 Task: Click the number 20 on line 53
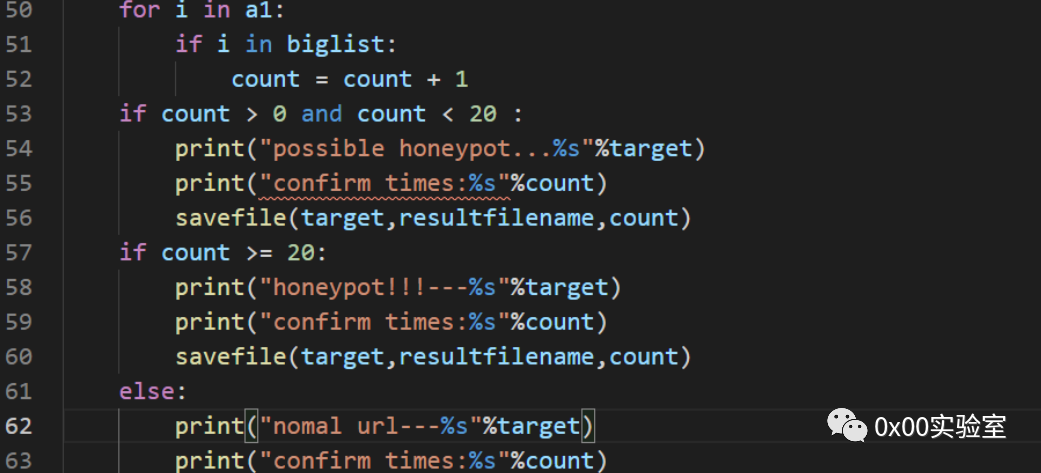pyautogui.click(x=483, y=114)
